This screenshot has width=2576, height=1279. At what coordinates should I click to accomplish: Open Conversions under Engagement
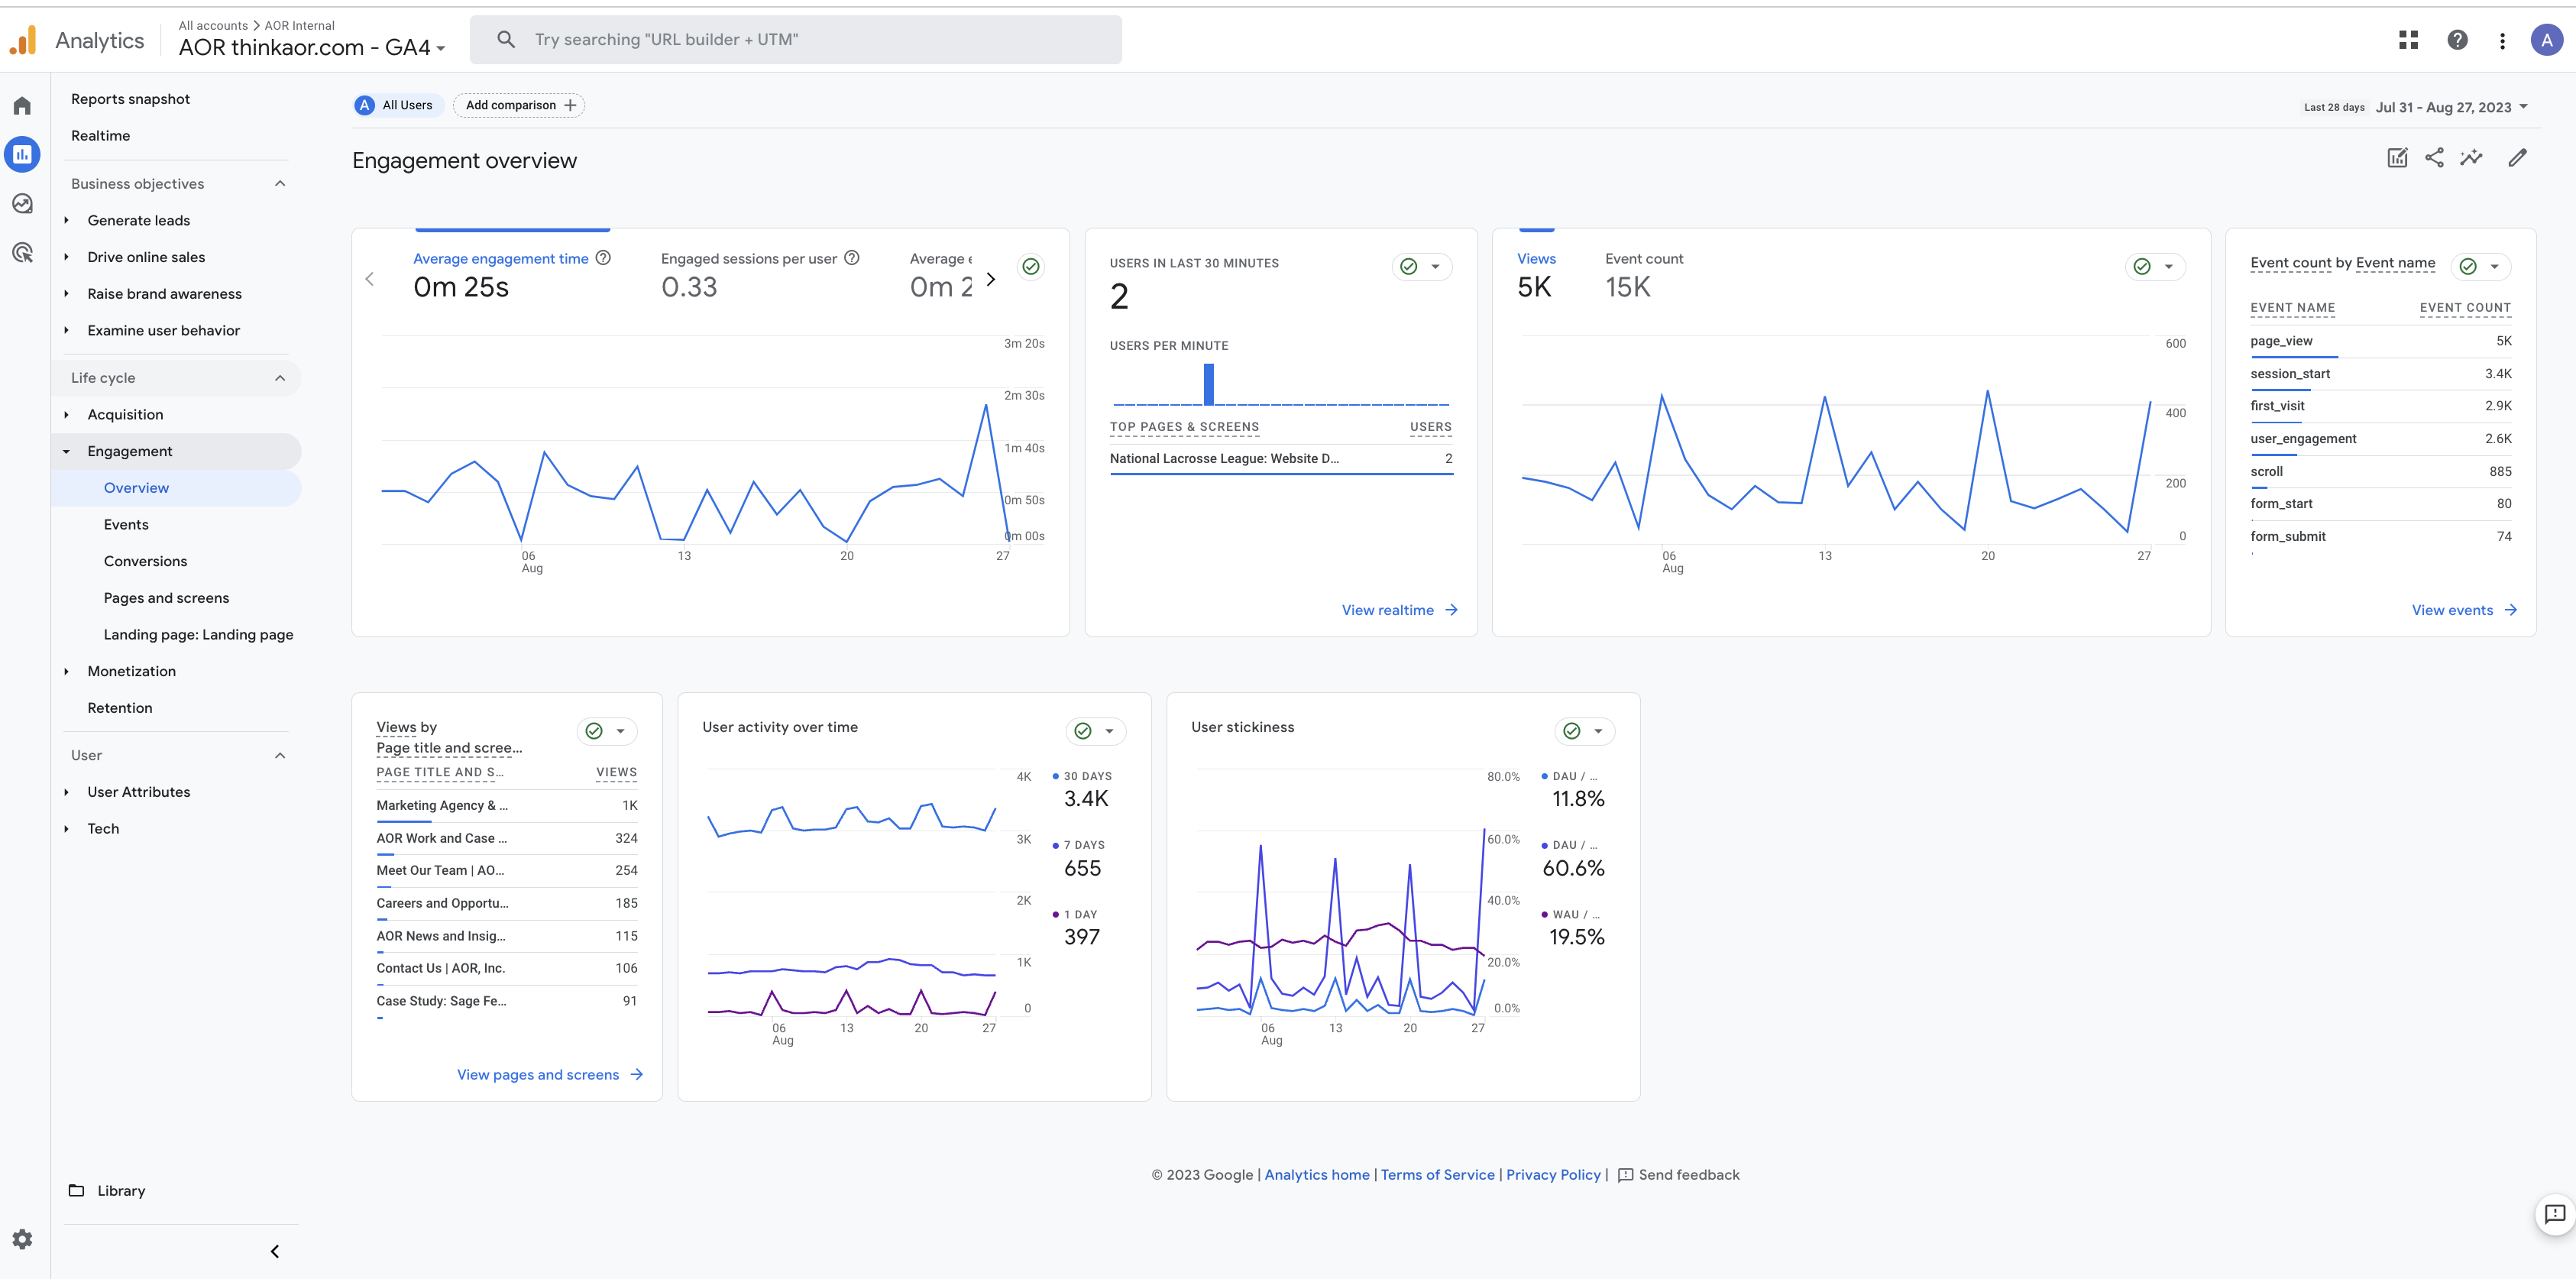[145, 561]
